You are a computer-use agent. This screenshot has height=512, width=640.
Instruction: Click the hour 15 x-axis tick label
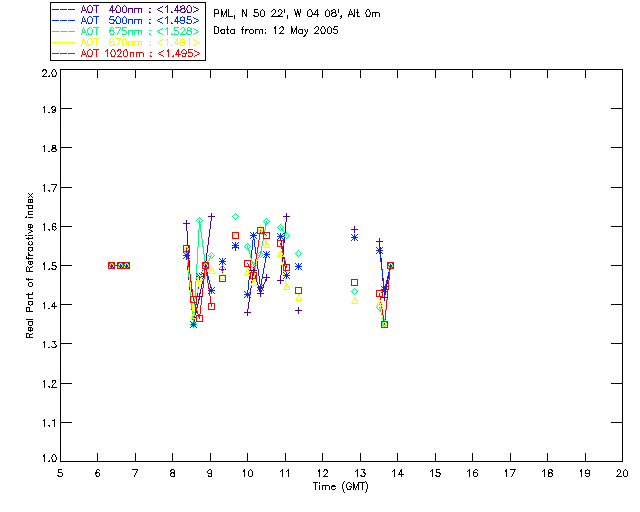pos(435,473)
